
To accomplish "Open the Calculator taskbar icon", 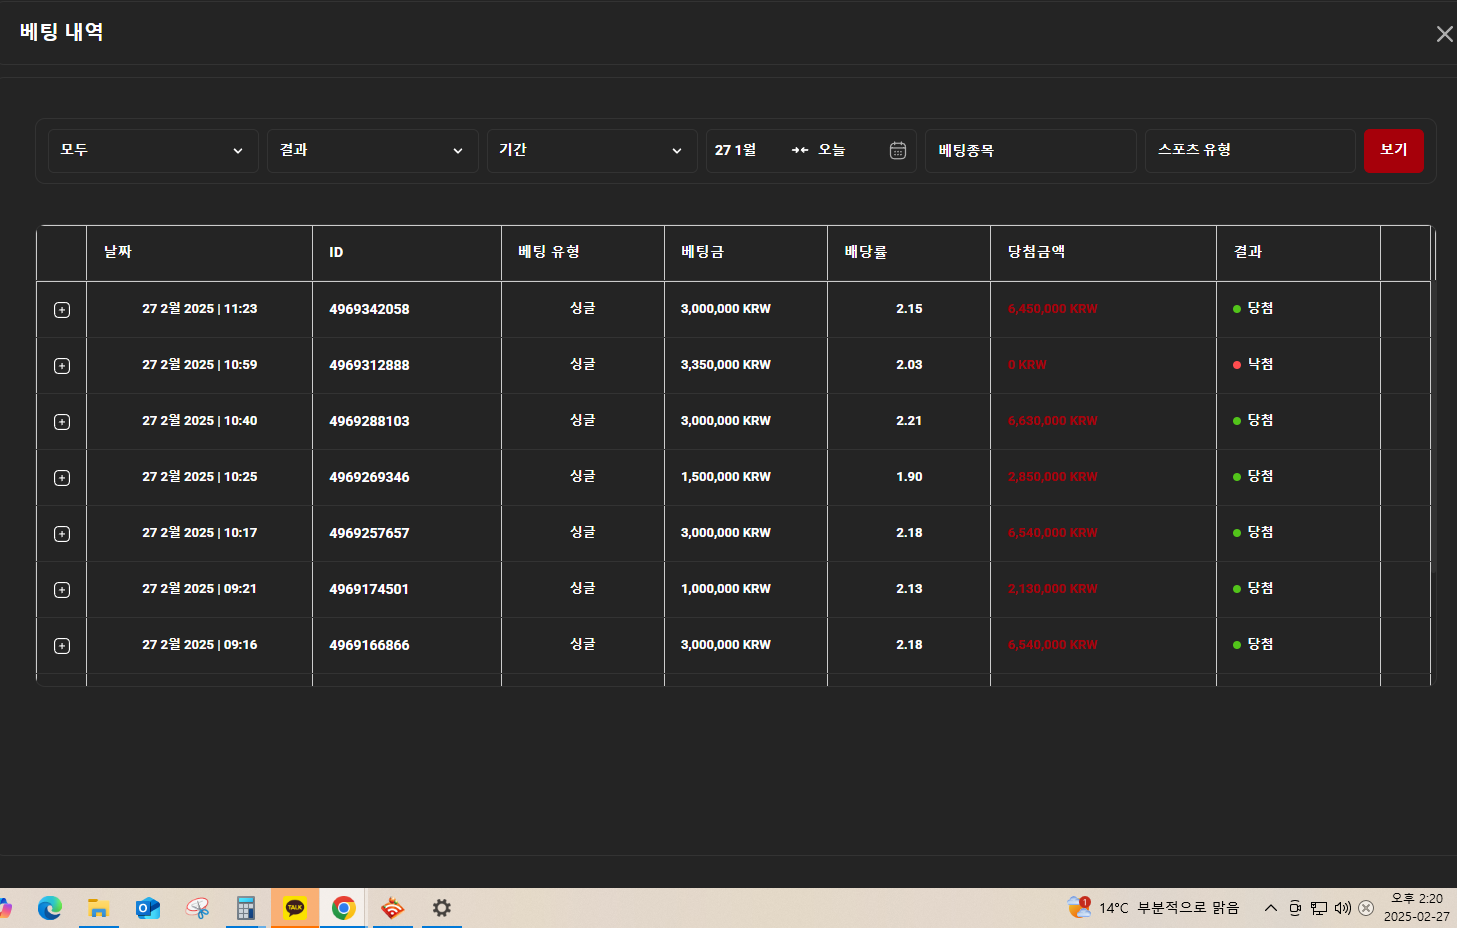I will coord(246,908).
